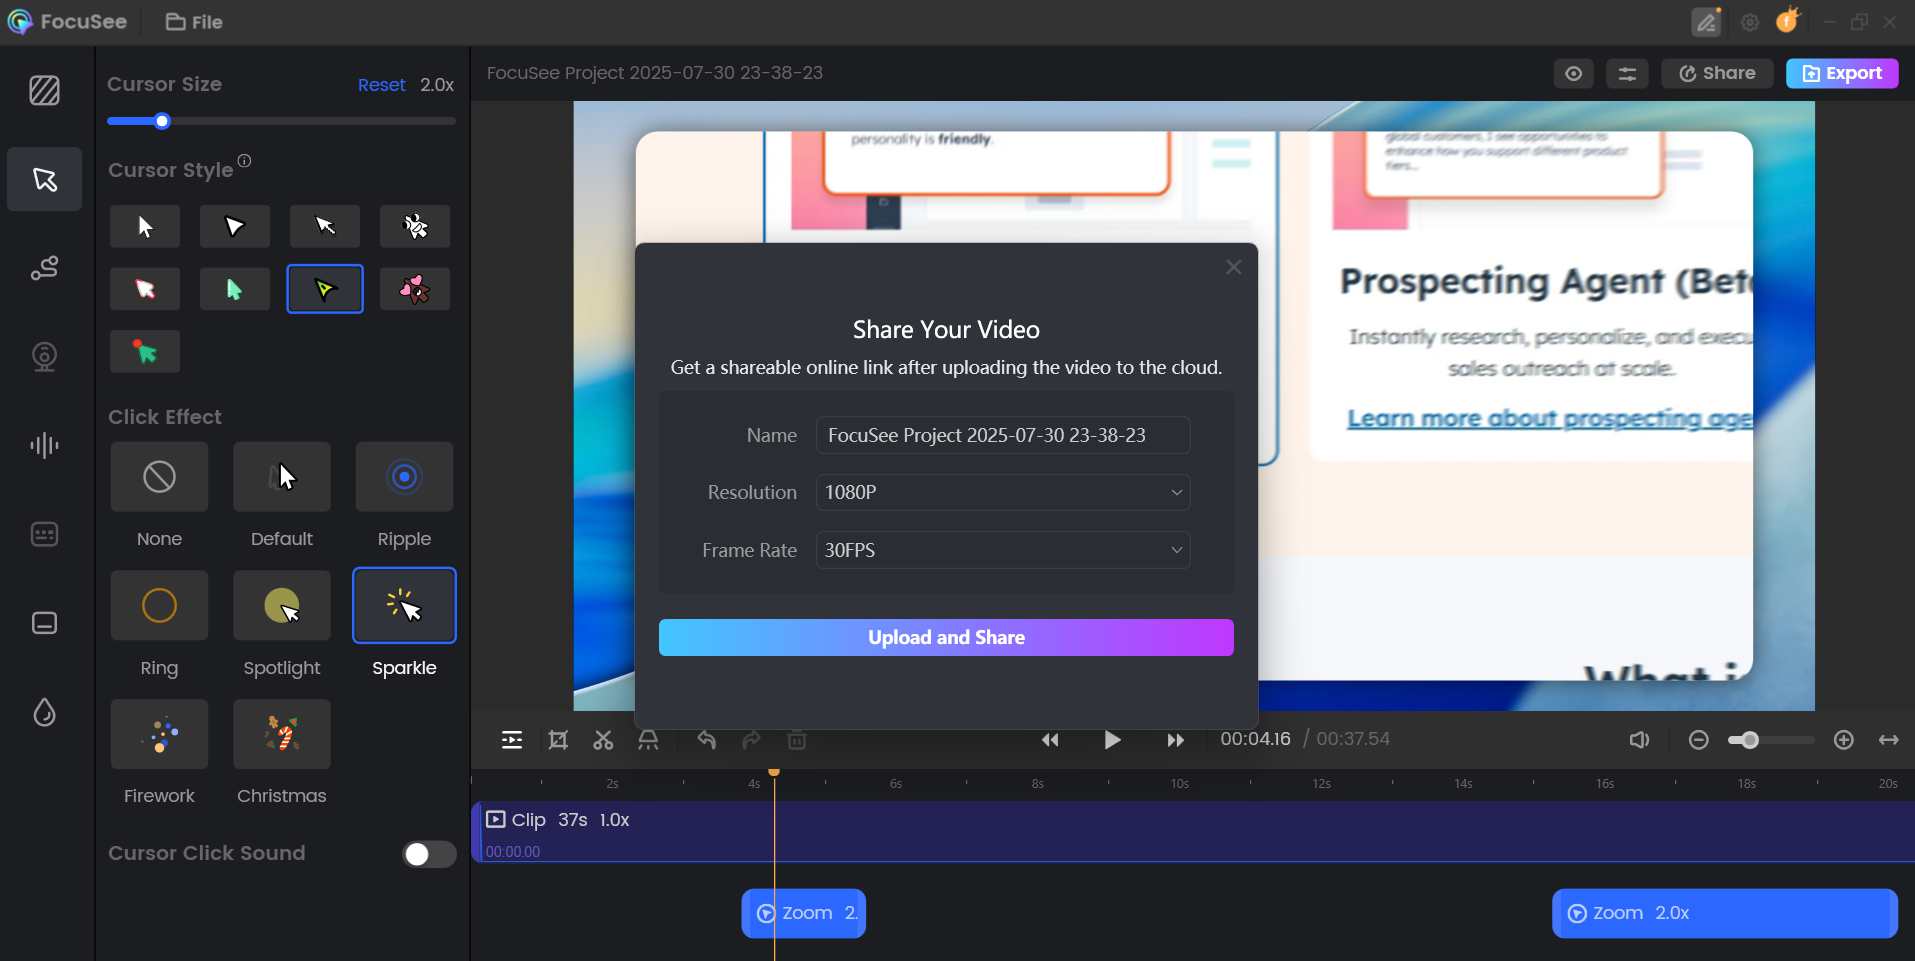Viewport: 1915px width, 961px height.
Task: Click Upload and Share button
Action: point(946,638)
